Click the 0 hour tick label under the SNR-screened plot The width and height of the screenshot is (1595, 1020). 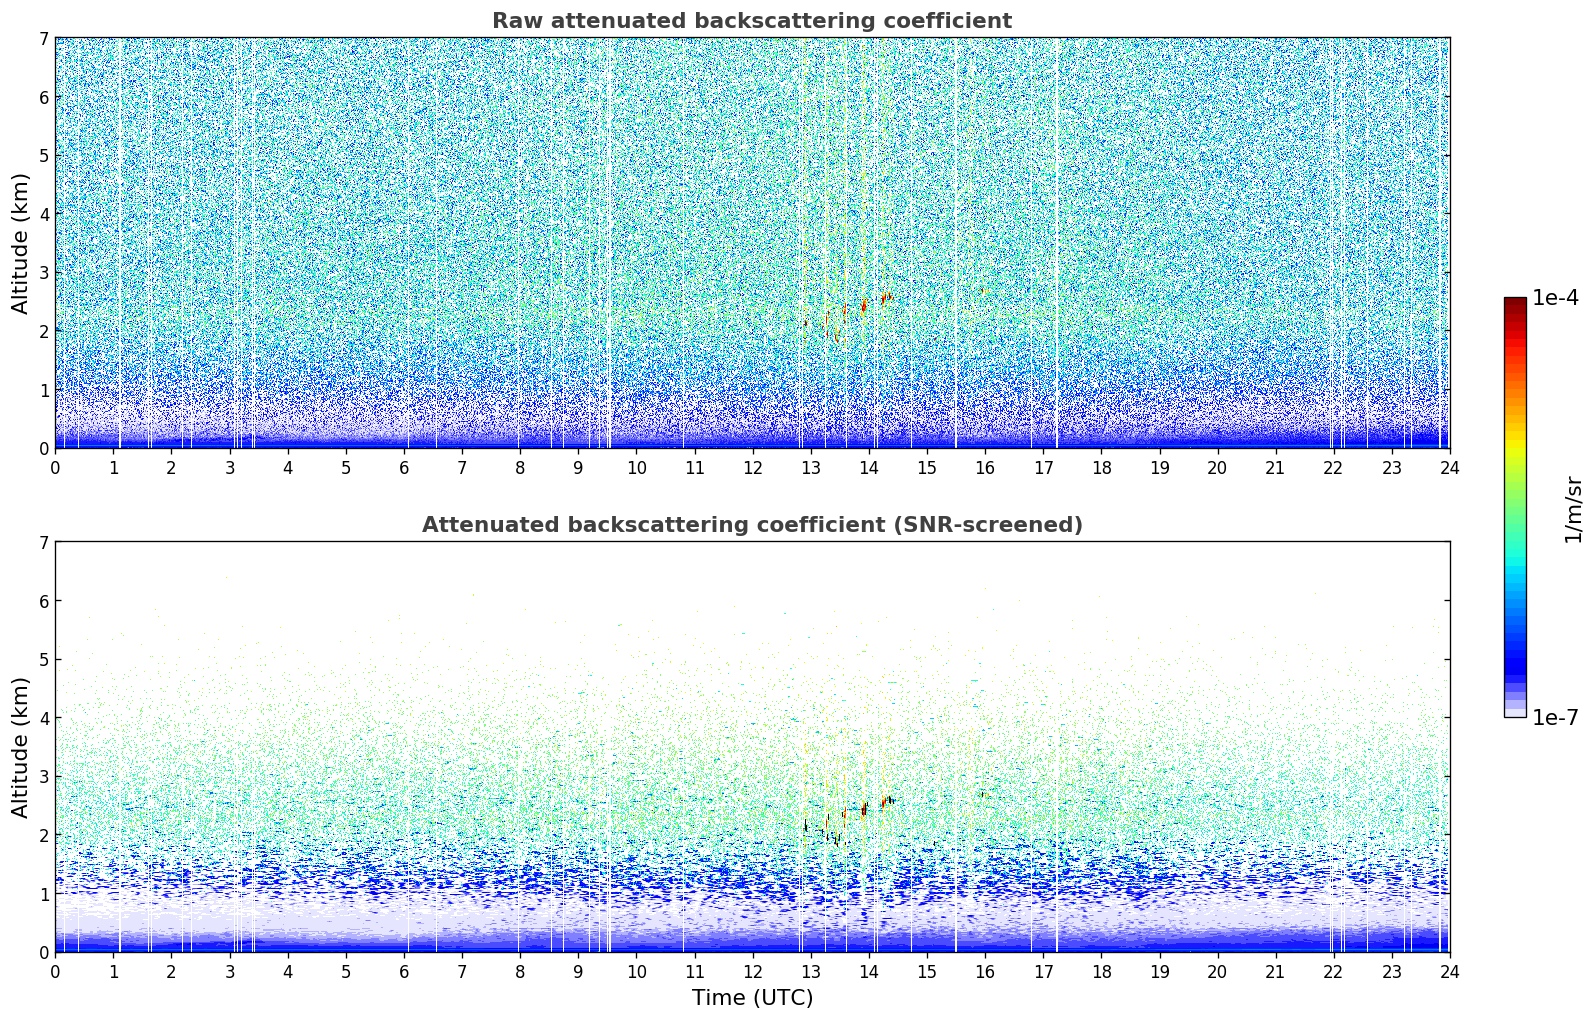tap(55, 971)
